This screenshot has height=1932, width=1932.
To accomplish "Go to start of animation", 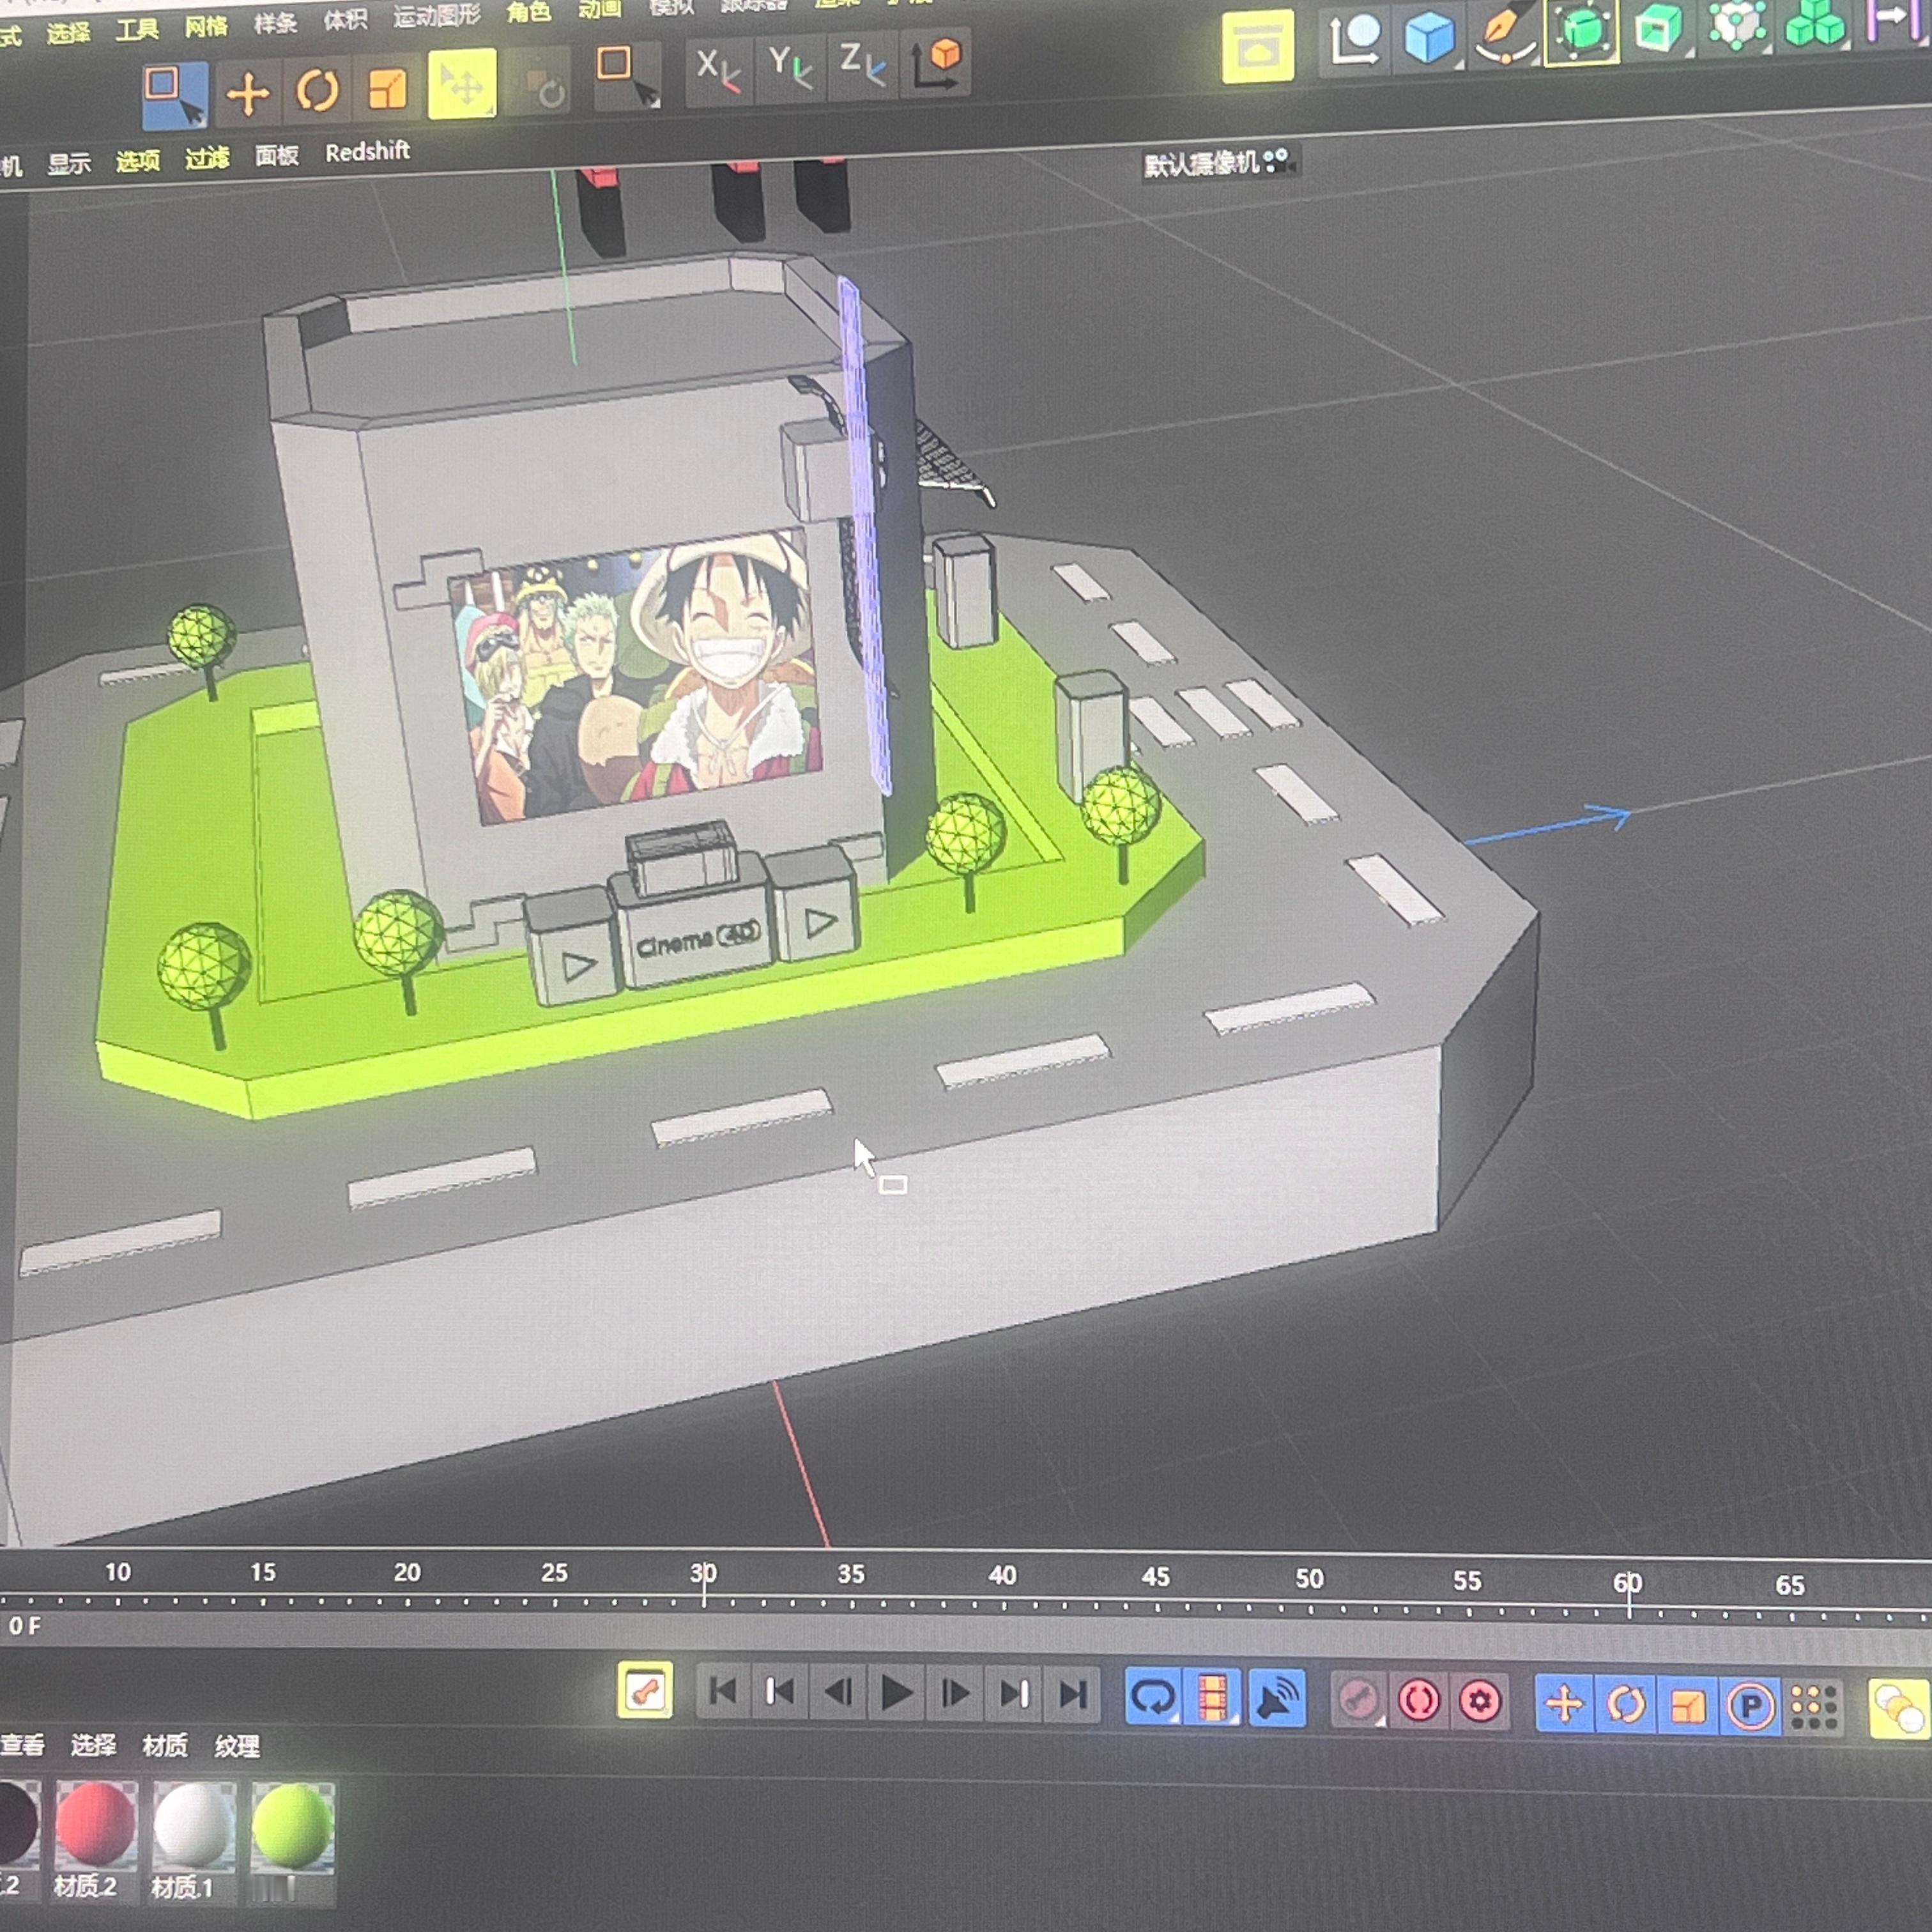I will (722, 1692).
